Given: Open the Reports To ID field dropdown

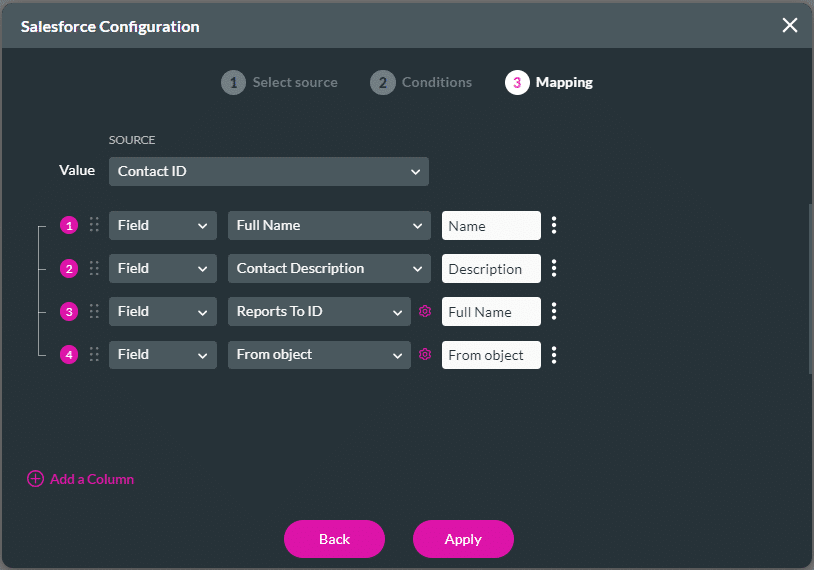Looking at the screenshot, I should pyautogui.click(x=319, y=311).
